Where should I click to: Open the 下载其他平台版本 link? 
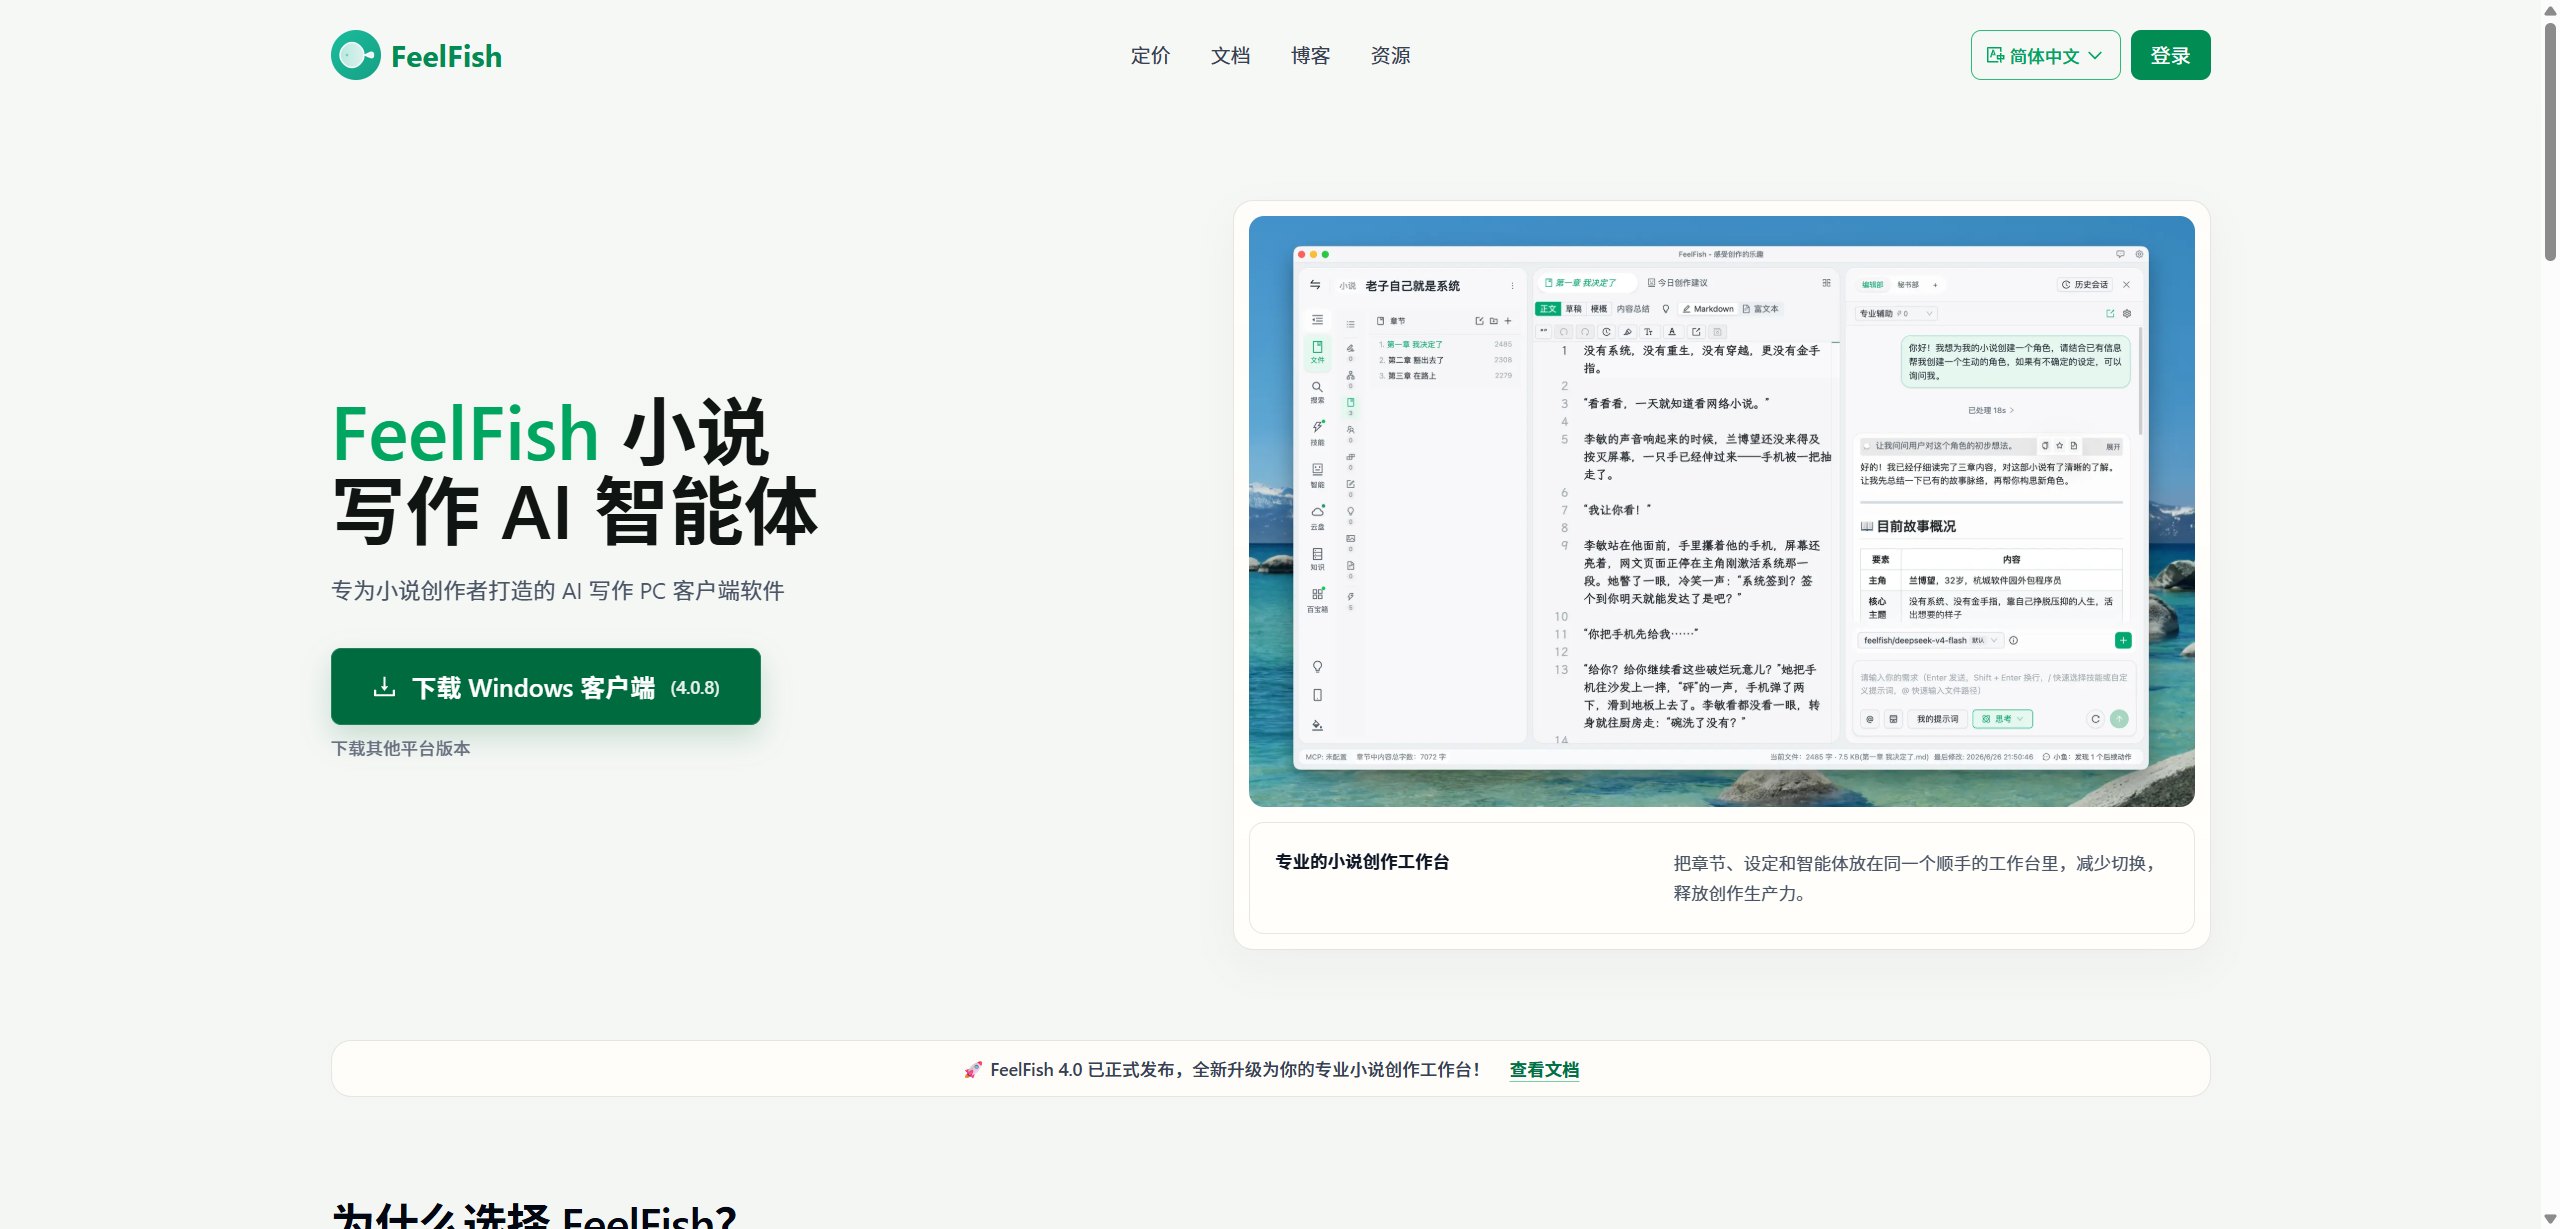tap(401, 748)
